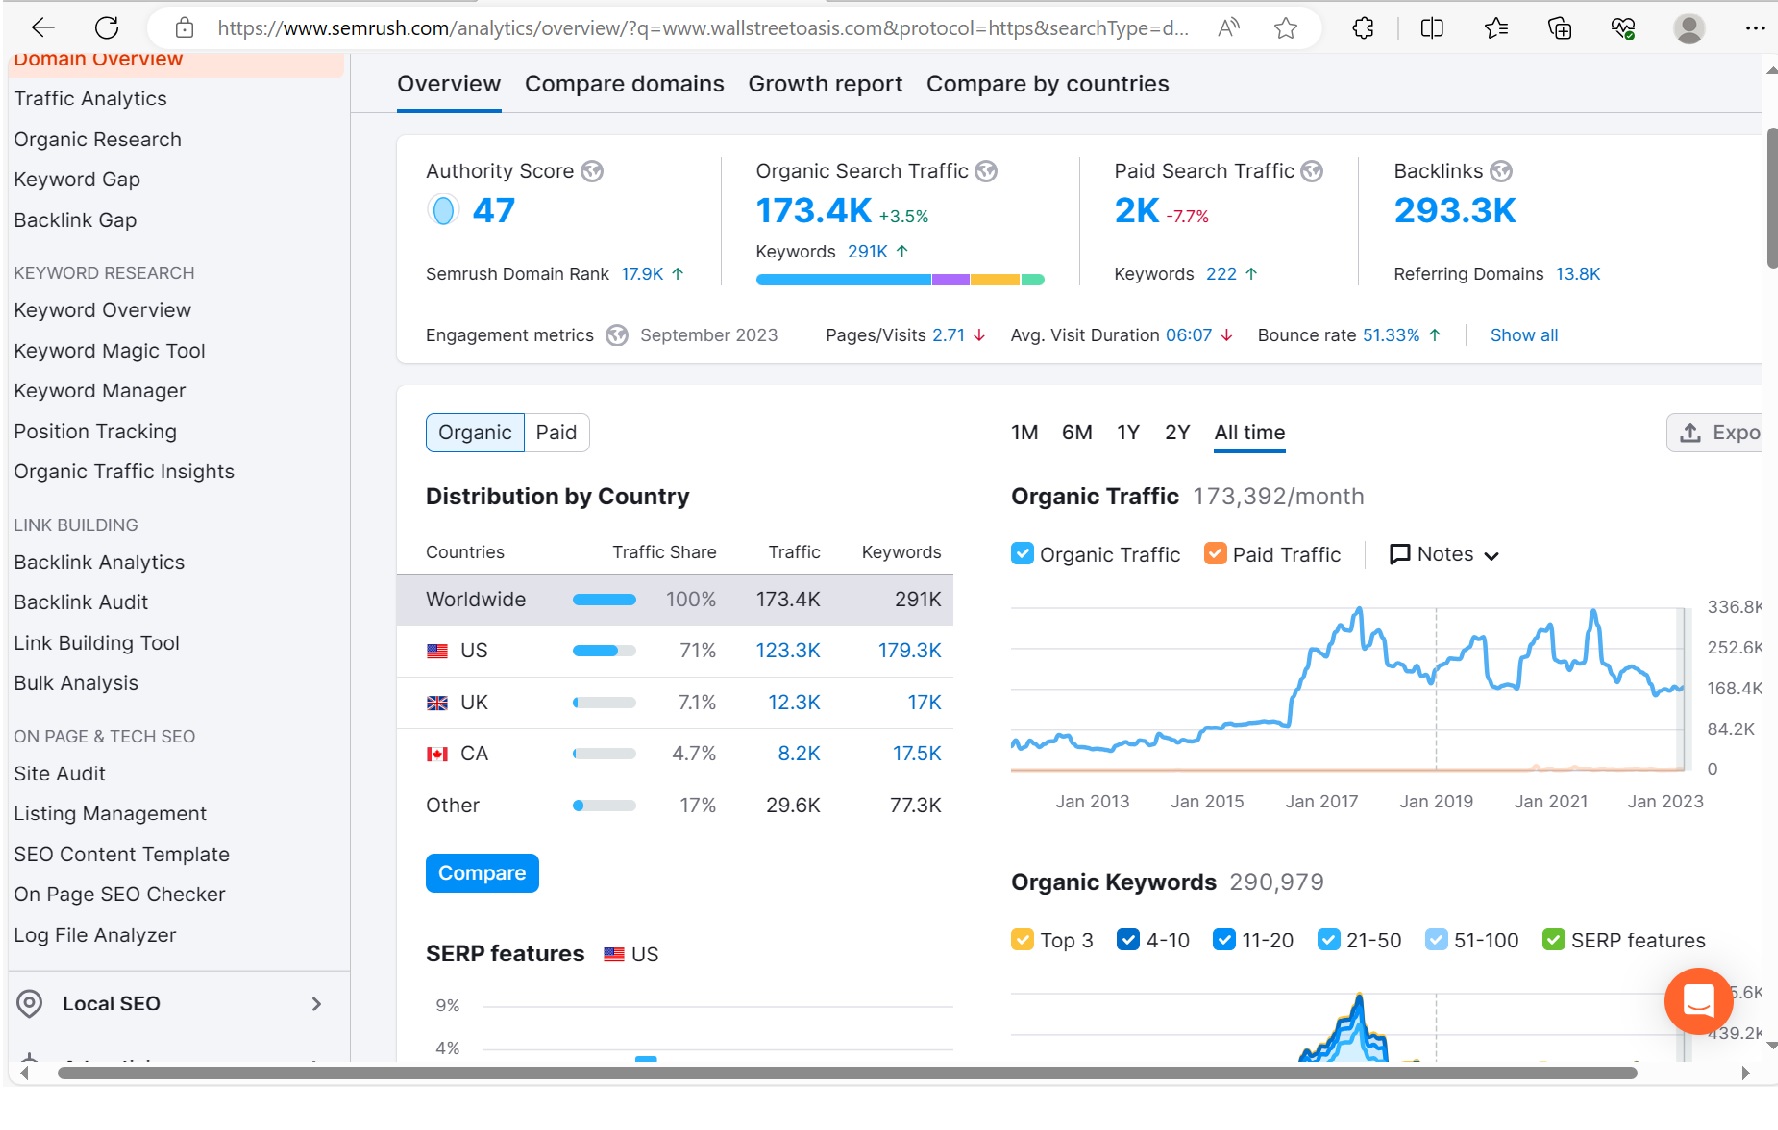Click the browser refresh icon
This screenshot has width=1778, height=1130.
click(106, 28)
